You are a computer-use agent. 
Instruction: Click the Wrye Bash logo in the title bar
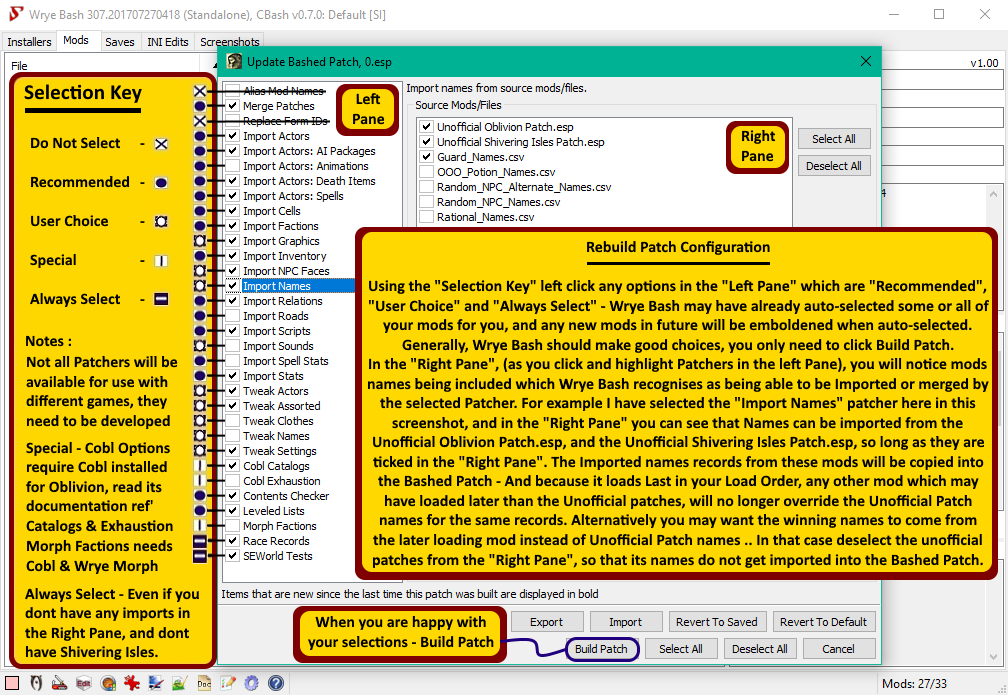16,14
